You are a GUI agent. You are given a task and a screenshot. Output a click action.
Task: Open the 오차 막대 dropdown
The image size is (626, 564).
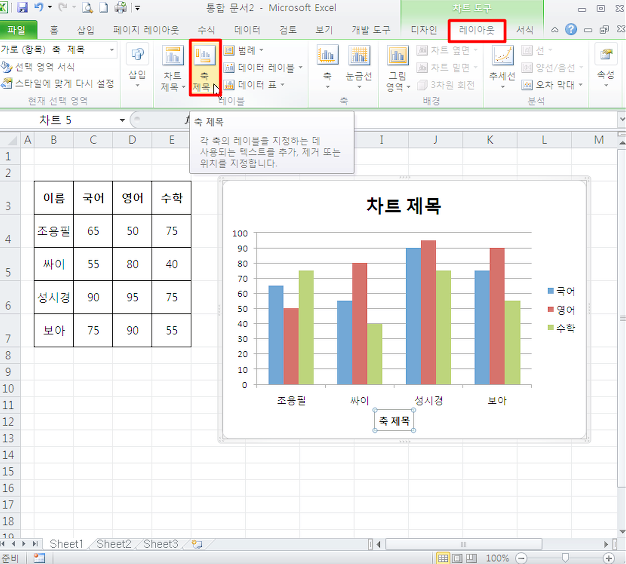click(x=552, y=85)
